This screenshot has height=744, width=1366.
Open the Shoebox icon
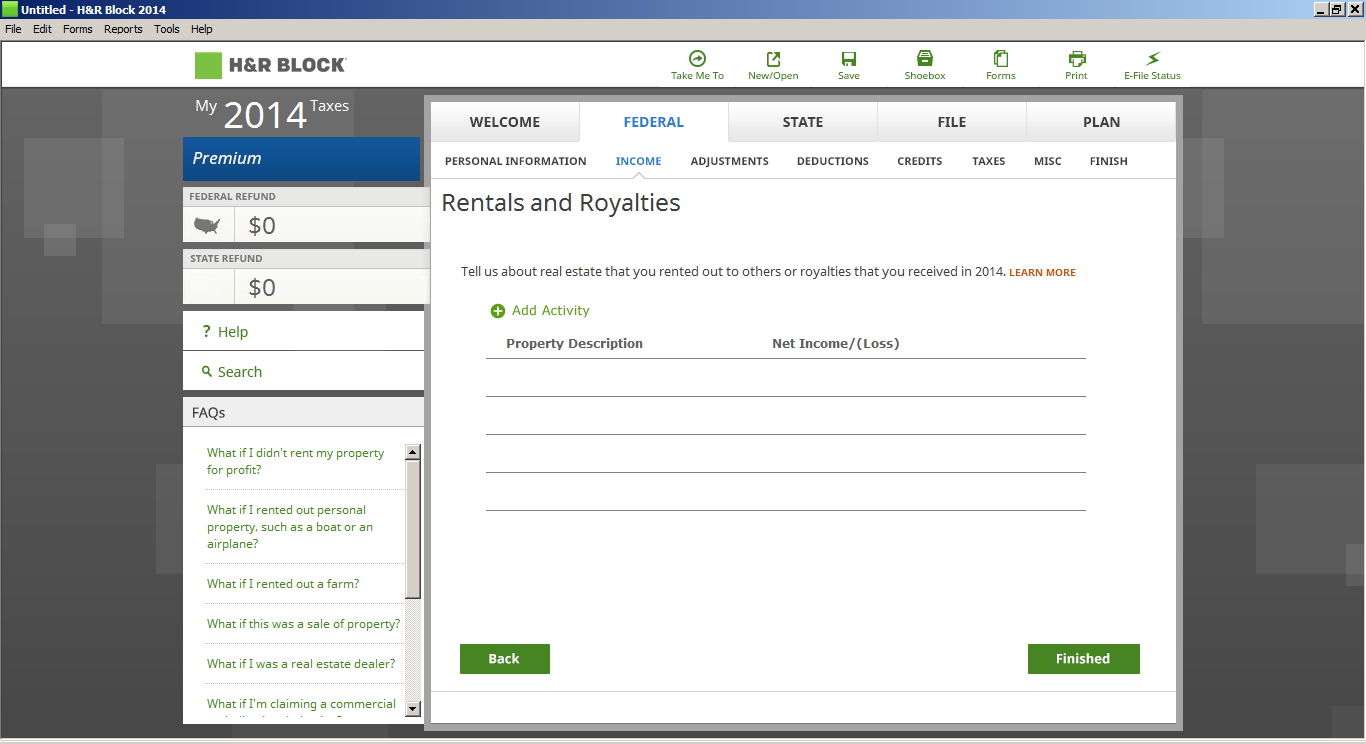tap(924, 59)
